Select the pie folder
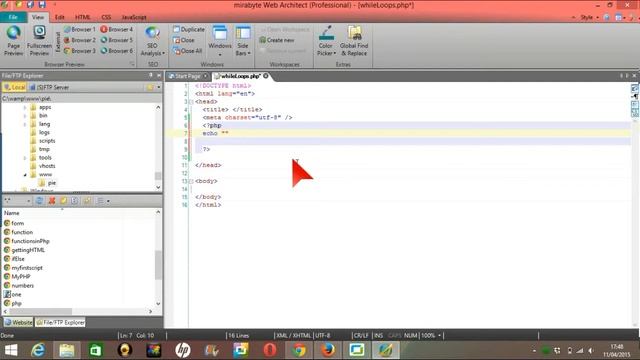640x360 pixels. coord(51,183)
